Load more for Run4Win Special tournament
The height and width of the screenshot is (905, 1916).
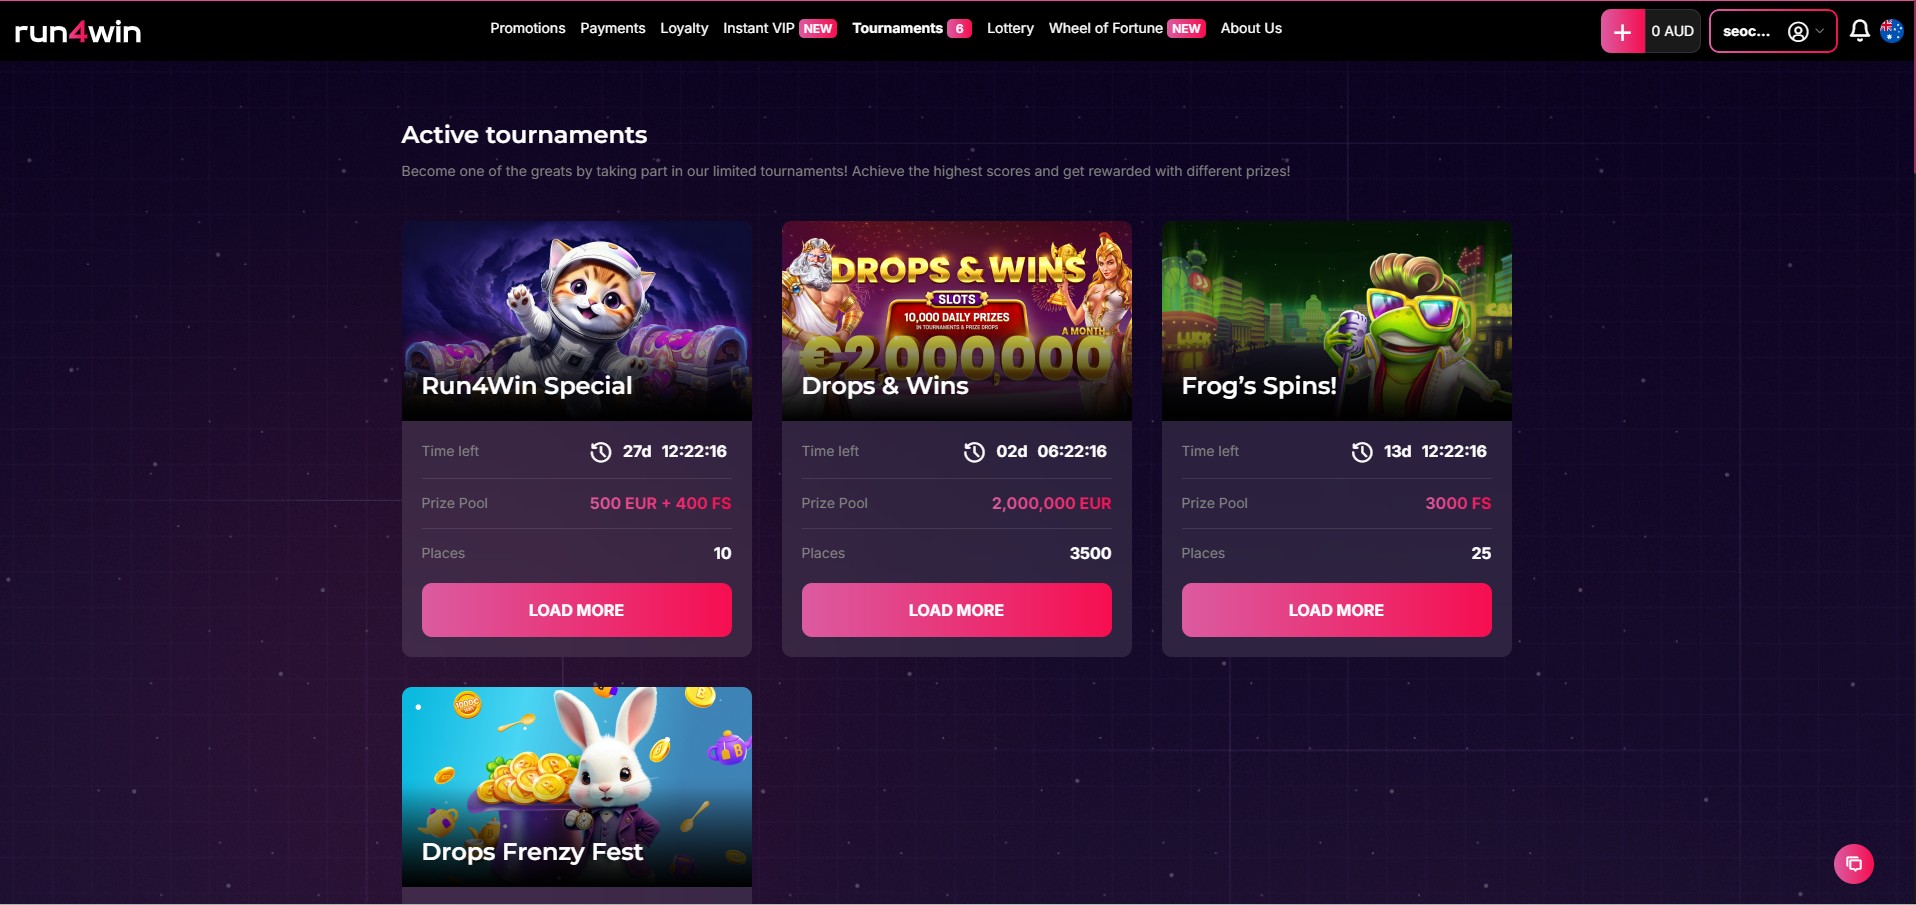(x=576, y=610)
